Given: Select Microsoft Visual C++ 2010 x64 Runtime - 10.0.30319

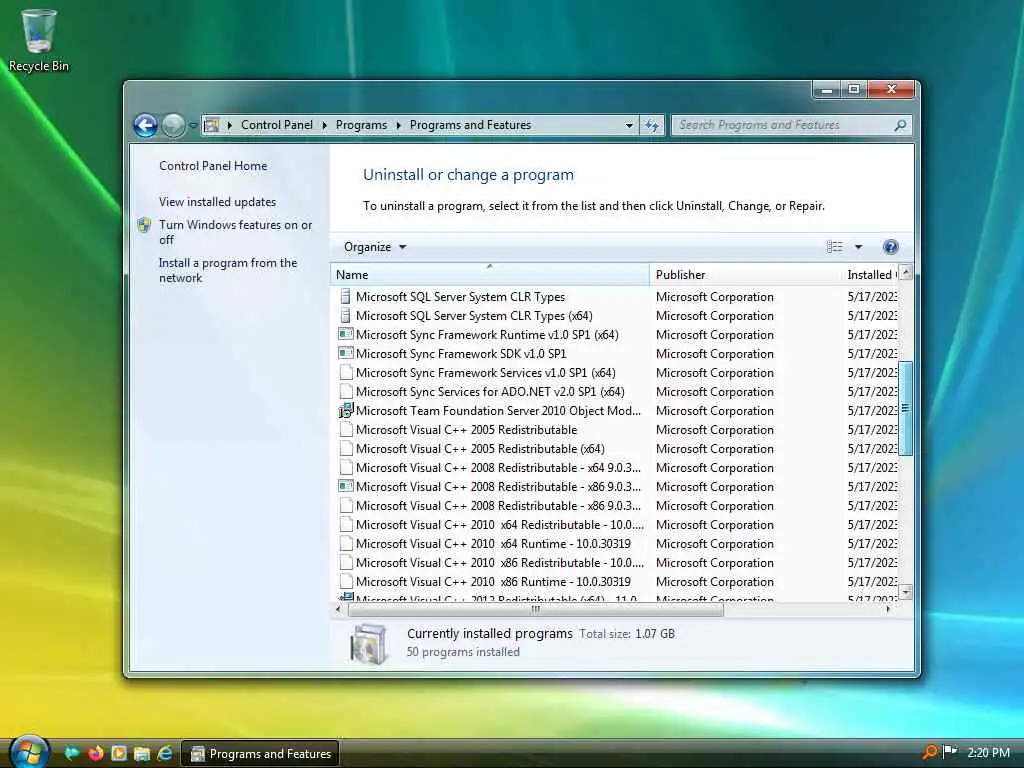Looking at the screenshot, I should (x=615, y=543).
